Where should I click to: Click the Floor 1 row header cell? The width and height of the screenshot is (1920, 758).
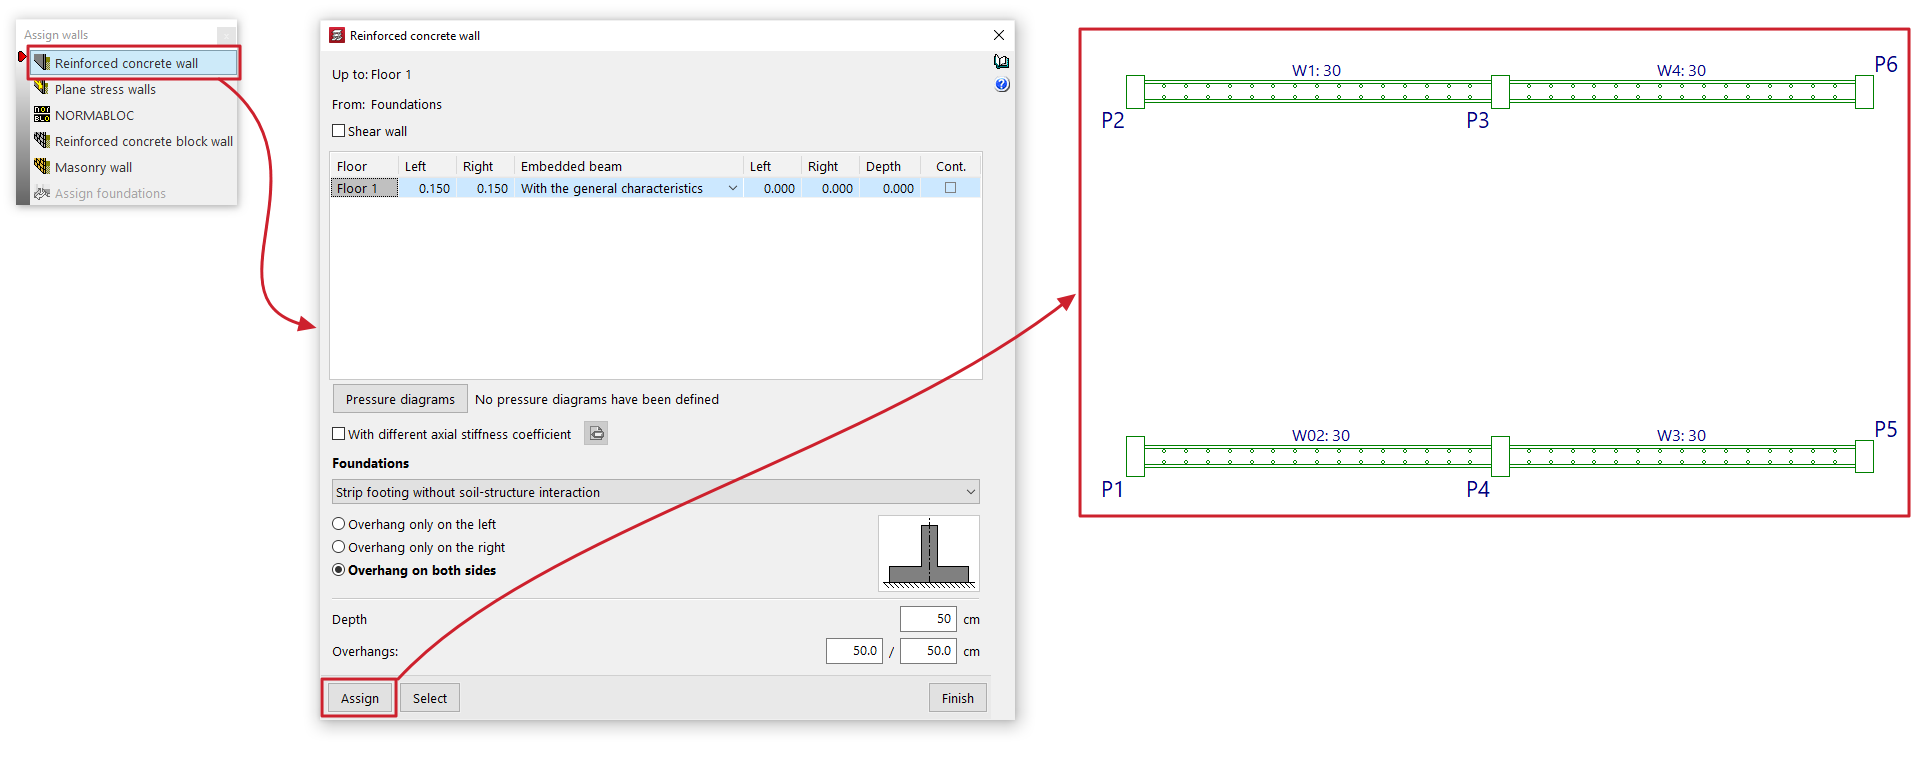pos(364,188)
